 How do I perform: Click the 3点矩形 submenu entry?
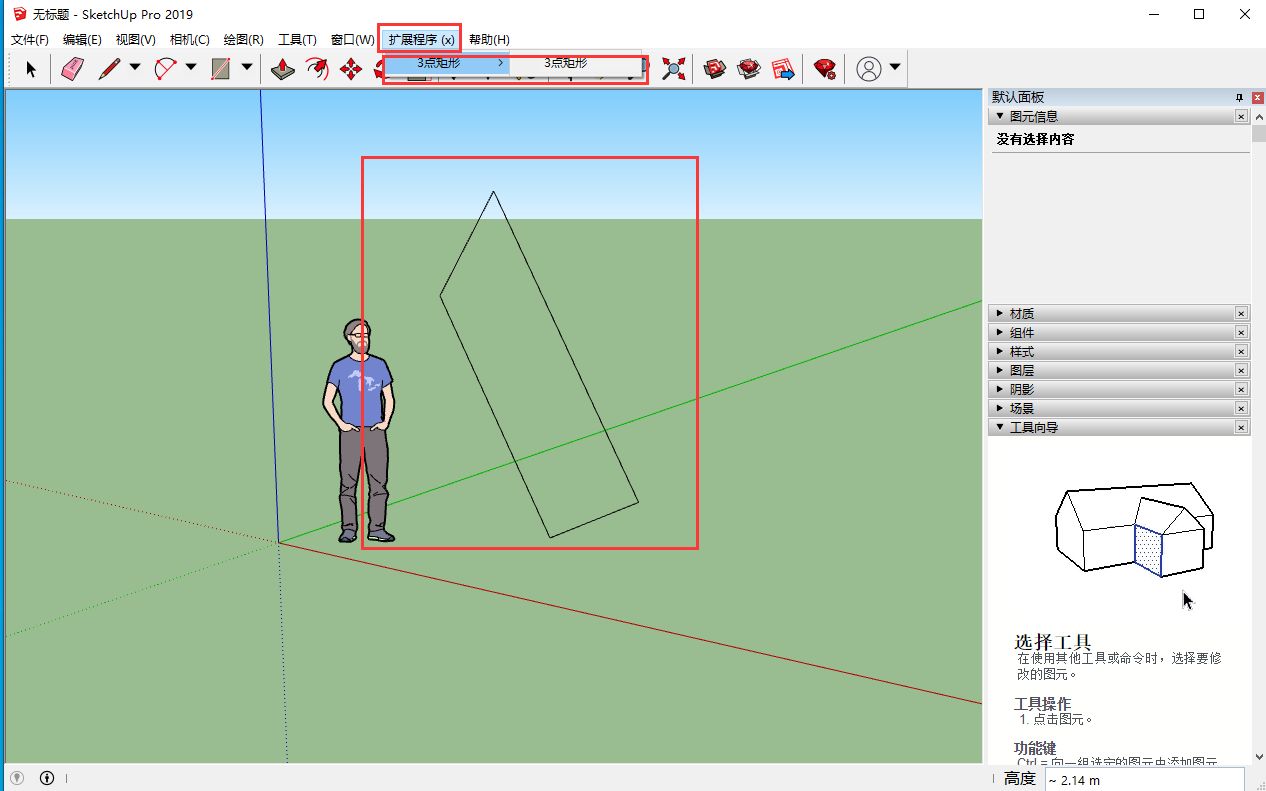(x=565, y=63)
